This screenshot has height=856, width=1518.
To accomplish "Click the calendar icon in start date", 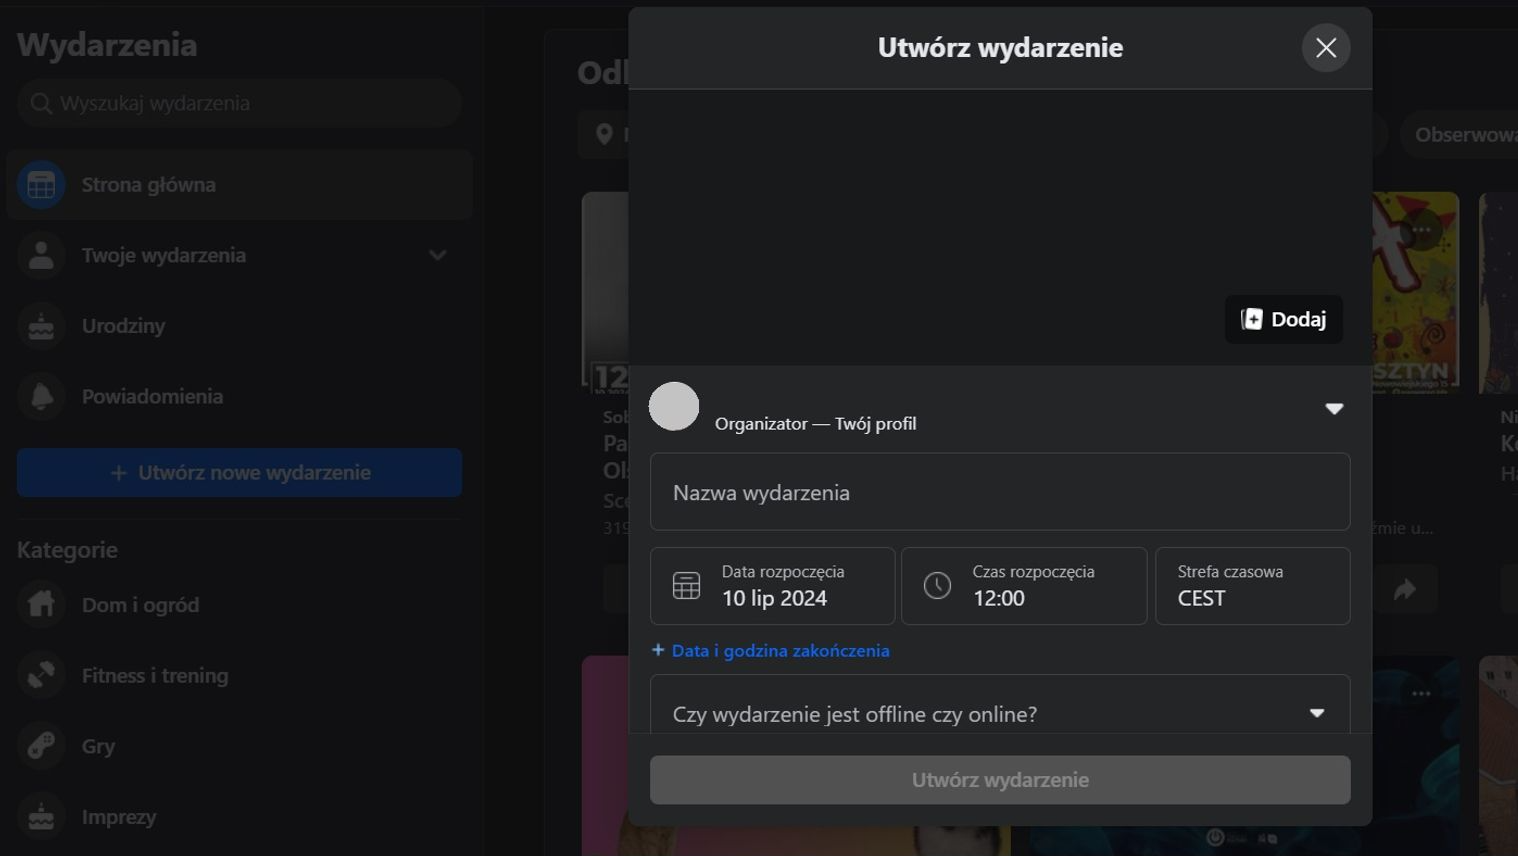I will [x=686, y=586].
